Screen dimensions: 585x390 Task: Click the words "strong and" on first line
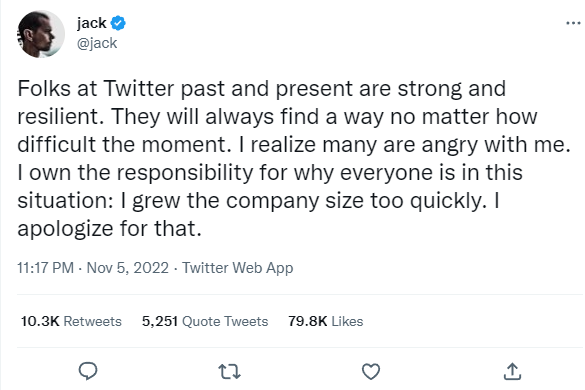(451, 89)
